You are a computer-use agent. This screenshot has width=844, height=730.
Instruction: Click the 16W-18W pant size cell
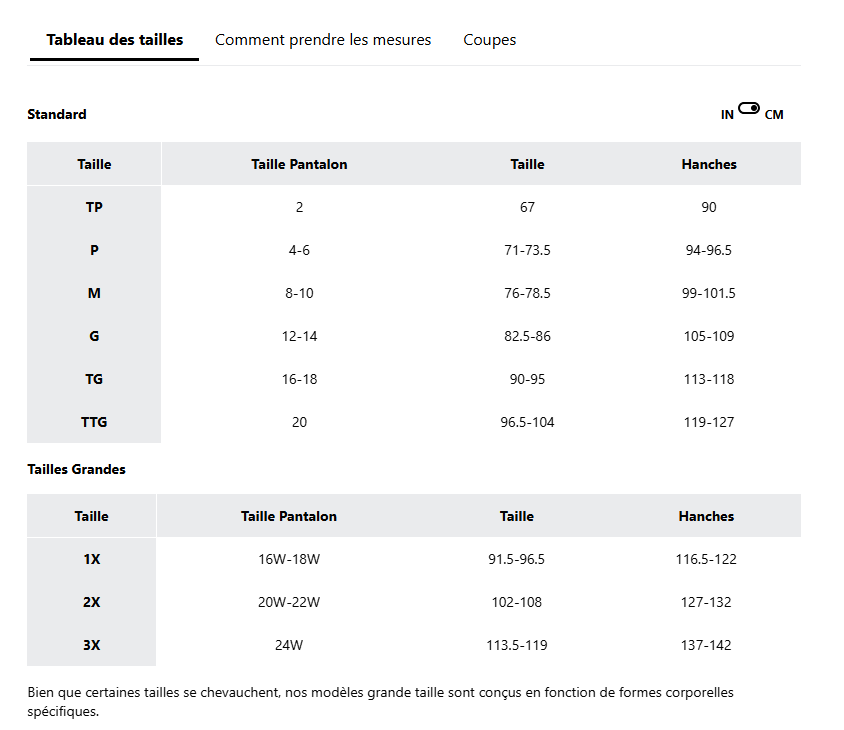(289, 559)
